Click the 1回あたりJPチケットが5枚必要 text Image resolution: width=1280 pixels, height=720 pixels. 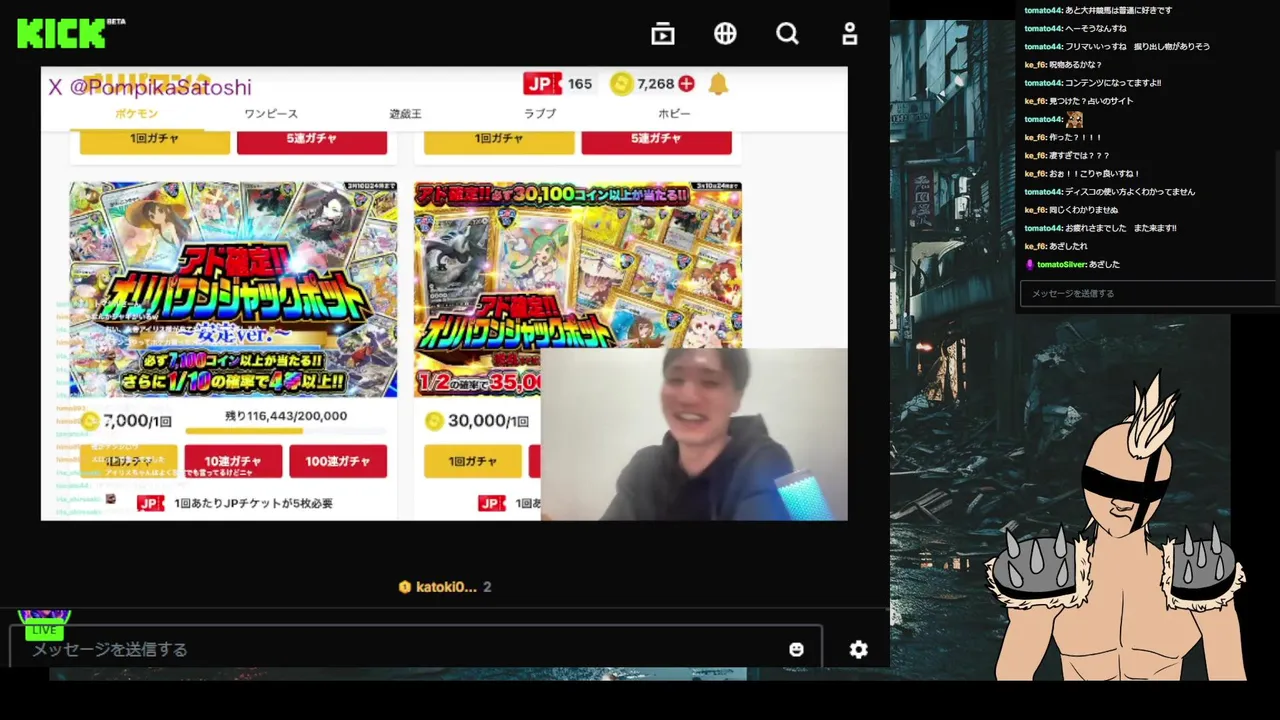click(253, 503)
